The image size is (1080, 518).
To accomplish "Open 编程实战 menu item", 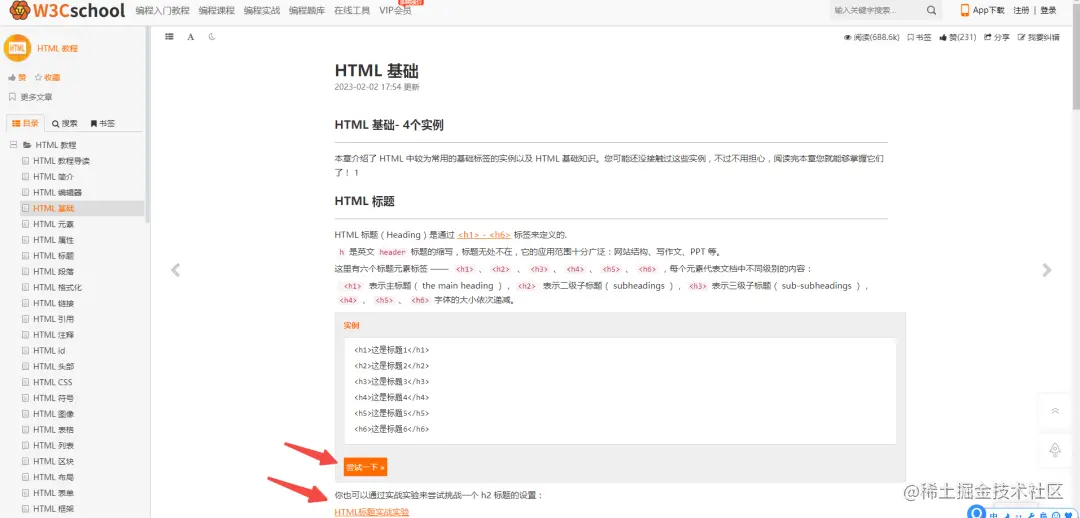I will 262,10.
